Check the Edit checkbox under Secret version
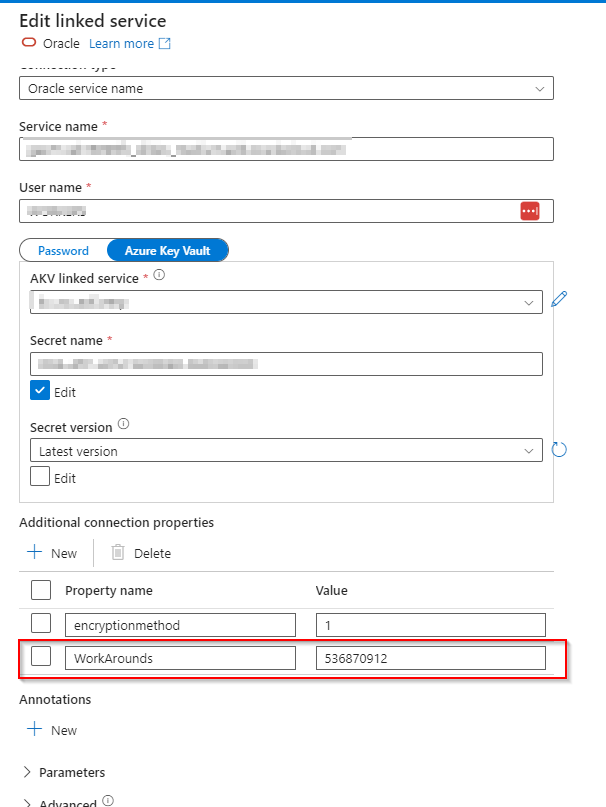The image size is (606, 807). tap(40, 477)
